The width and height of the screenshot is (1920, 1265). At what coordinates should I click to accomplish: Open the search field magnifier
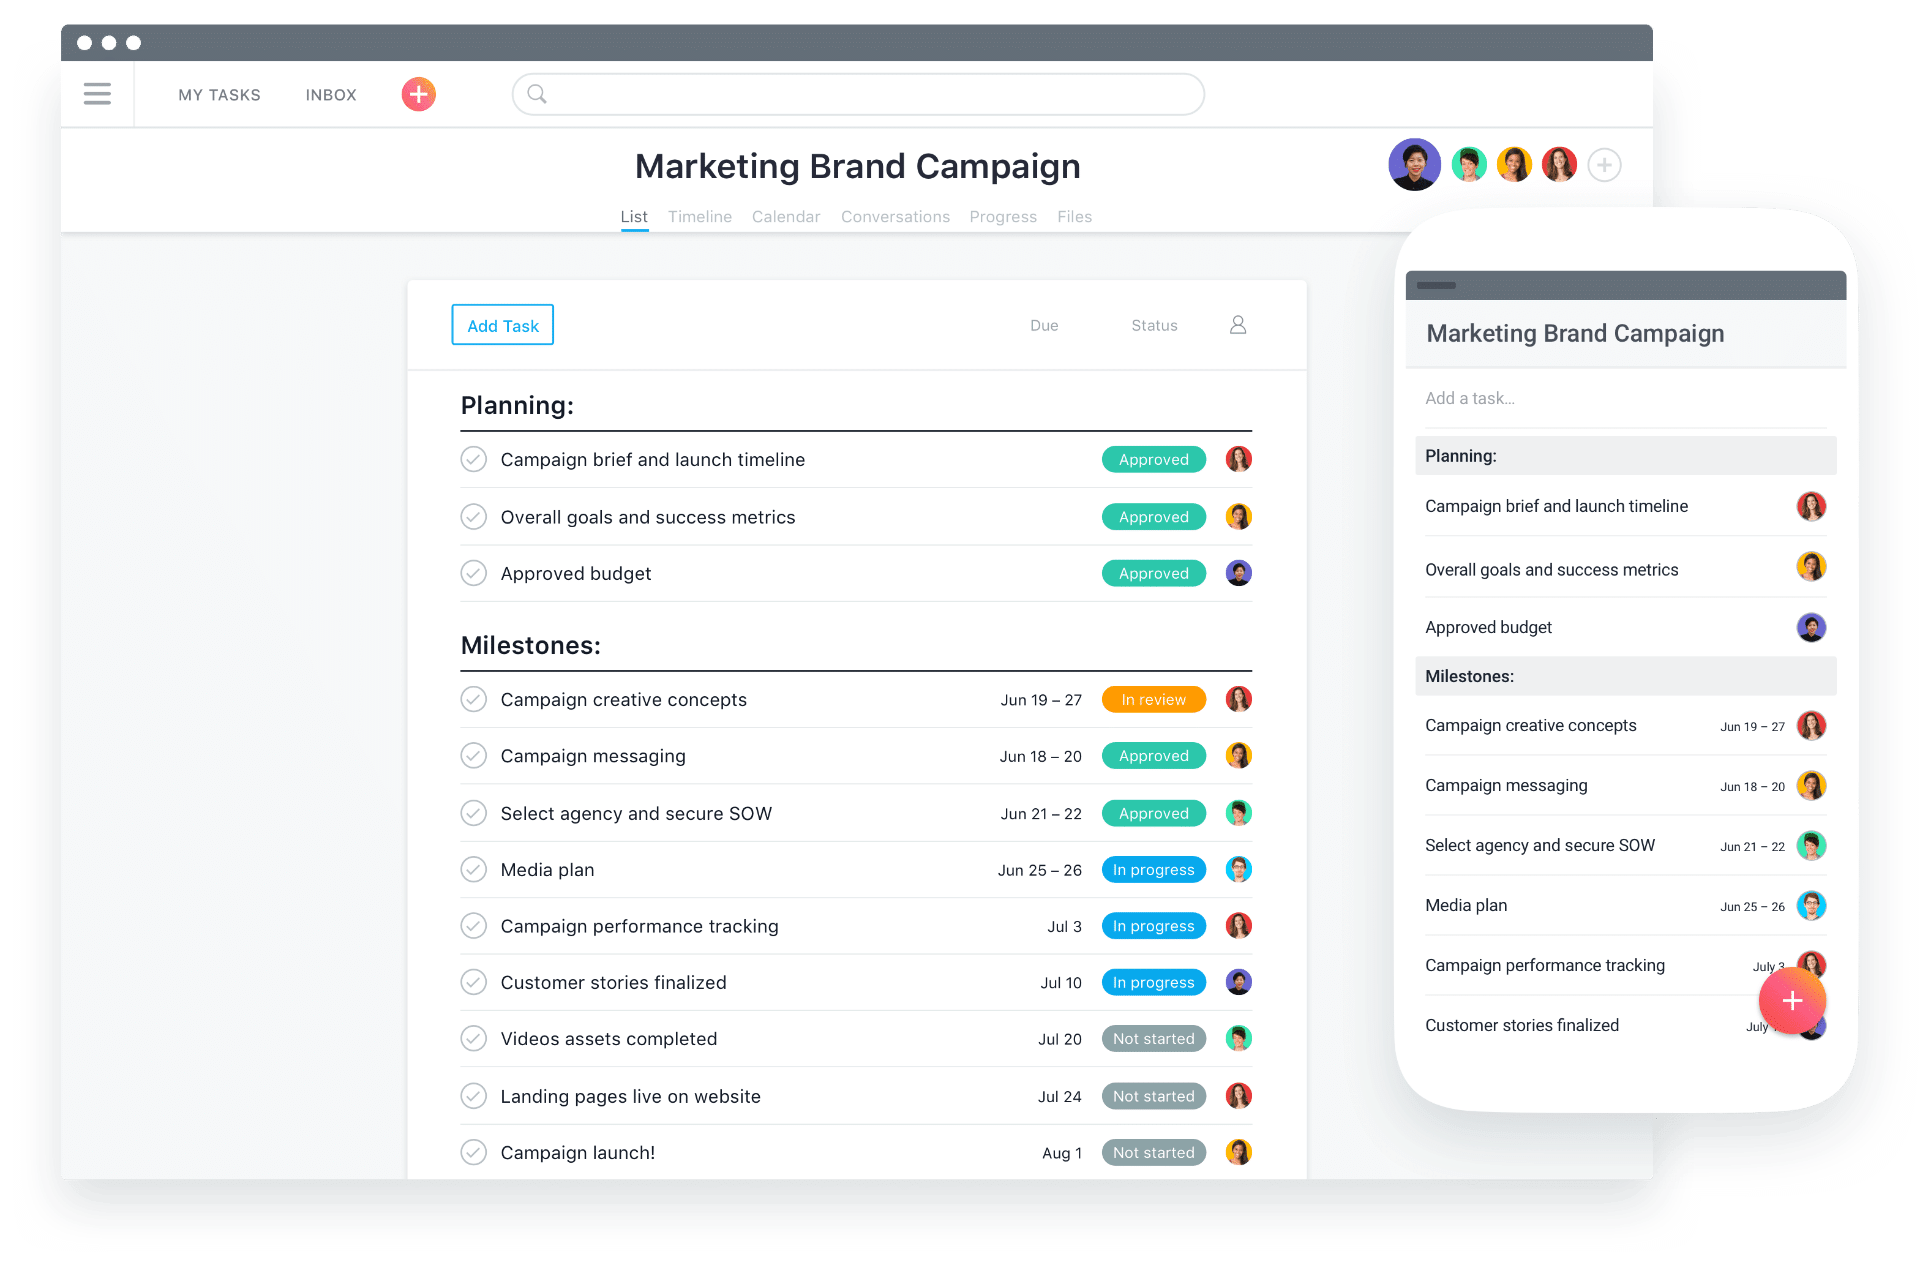click(537, 93)
